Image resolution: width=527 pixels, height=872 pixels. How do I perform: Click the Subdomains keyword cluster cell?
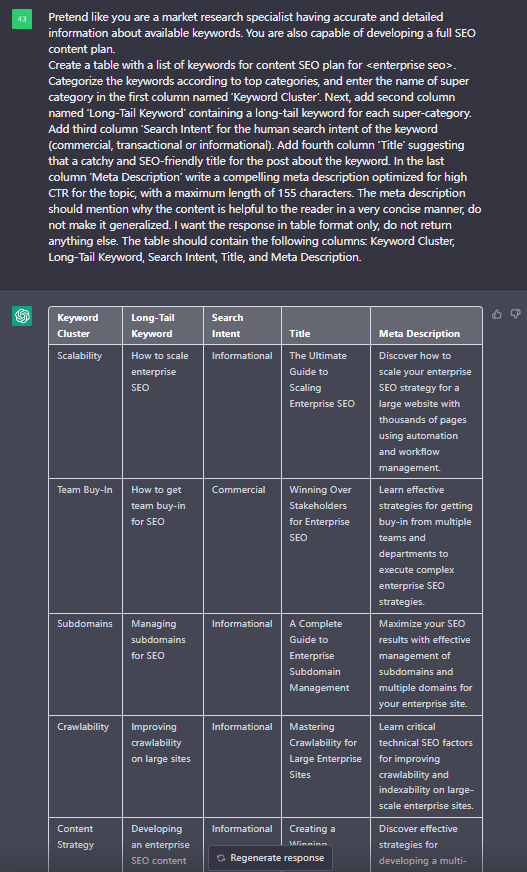pos(86,664)
